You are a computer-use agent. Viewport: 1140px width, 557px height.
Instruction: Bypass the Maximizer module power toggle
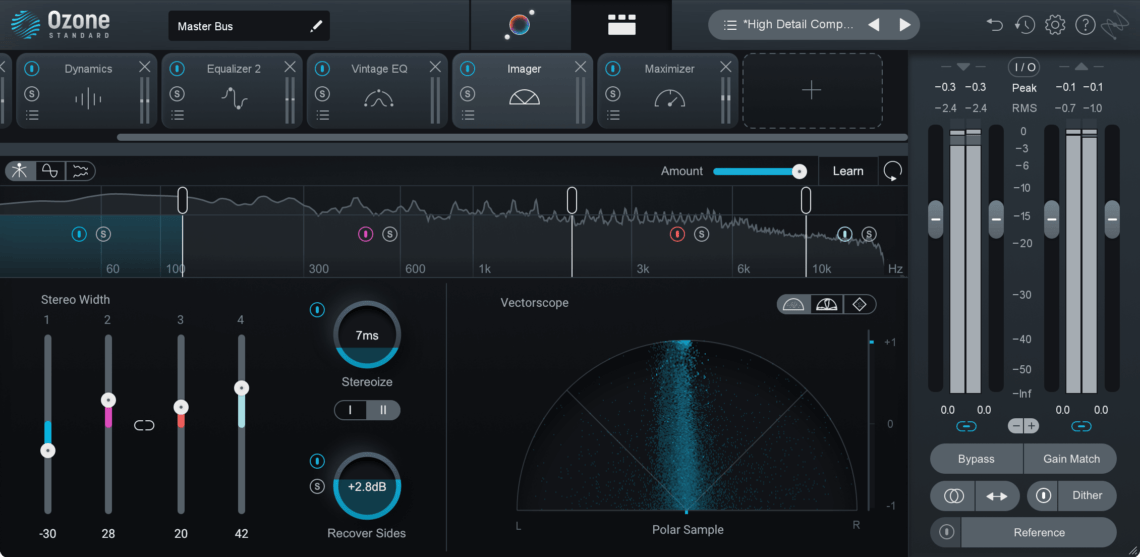(x=613, y=68)
